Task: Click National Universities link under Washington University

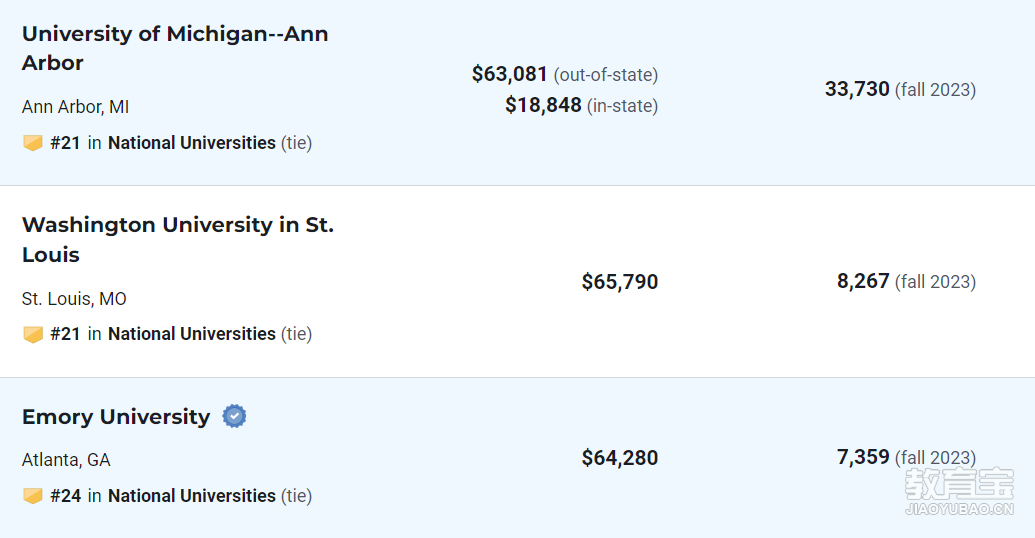Action: (192, 334)
